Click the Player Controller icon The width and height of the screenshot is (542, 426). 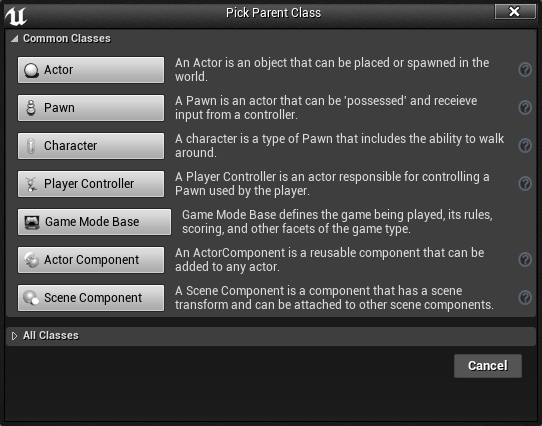tap(31, 184)
